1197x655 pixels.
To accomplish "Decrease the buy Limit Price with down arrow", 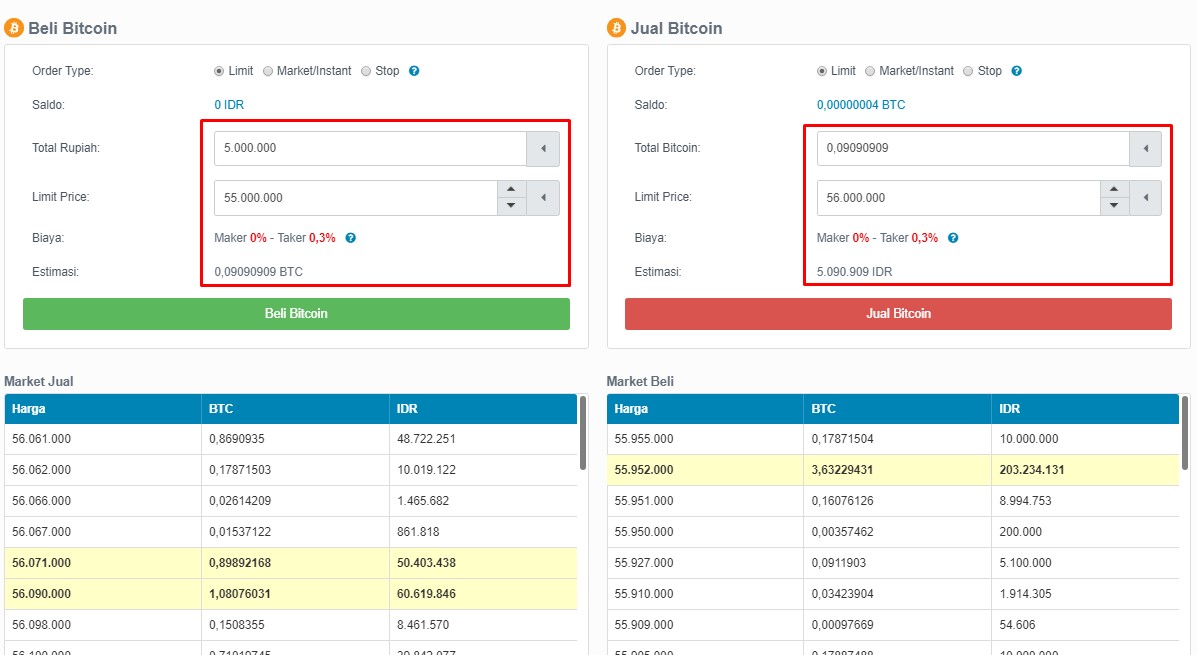I will coord(511,206).
